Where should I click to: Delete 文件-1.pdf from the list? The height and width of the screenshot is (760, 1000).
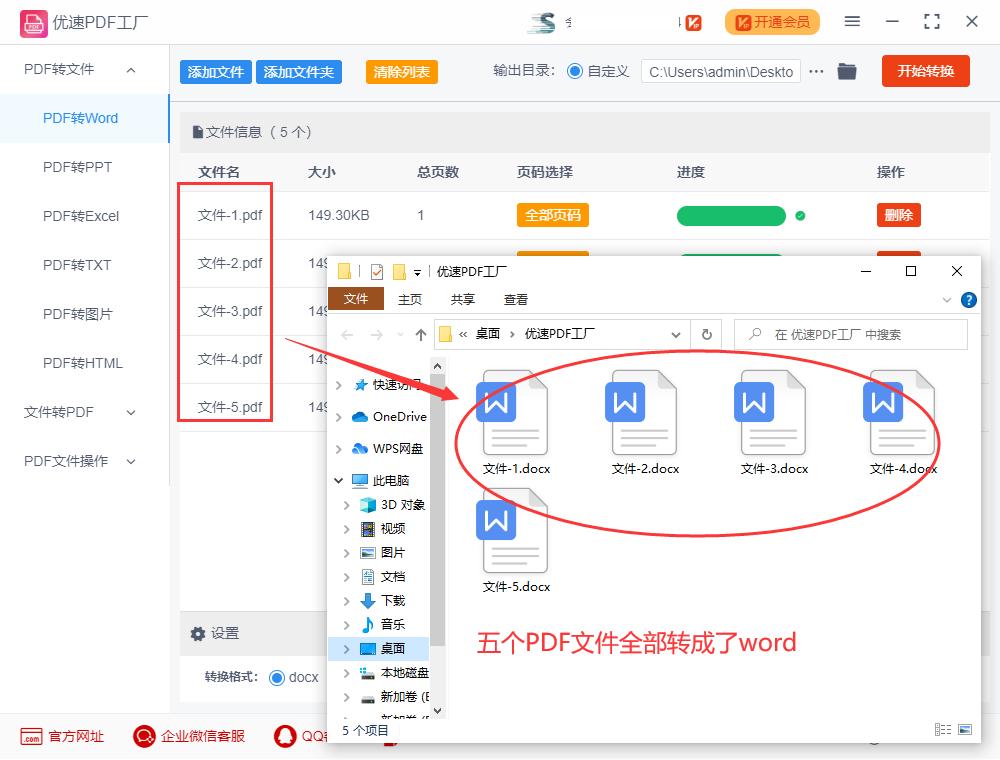(x=898, y=215)
